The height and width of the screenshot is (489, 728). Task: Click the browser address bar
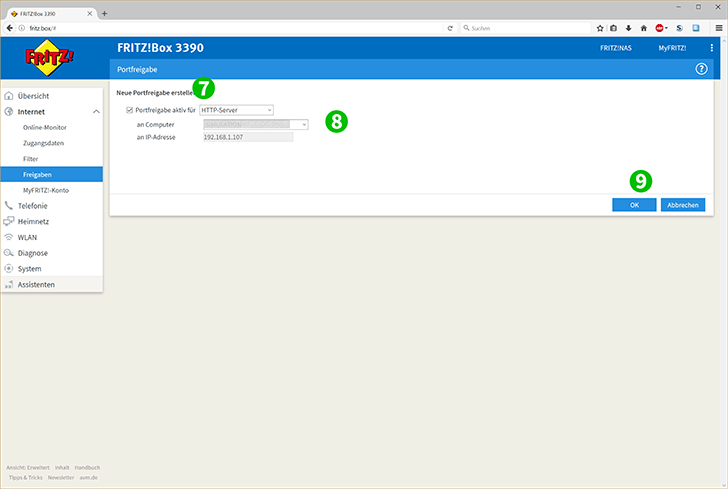click(x=232, y=28)
